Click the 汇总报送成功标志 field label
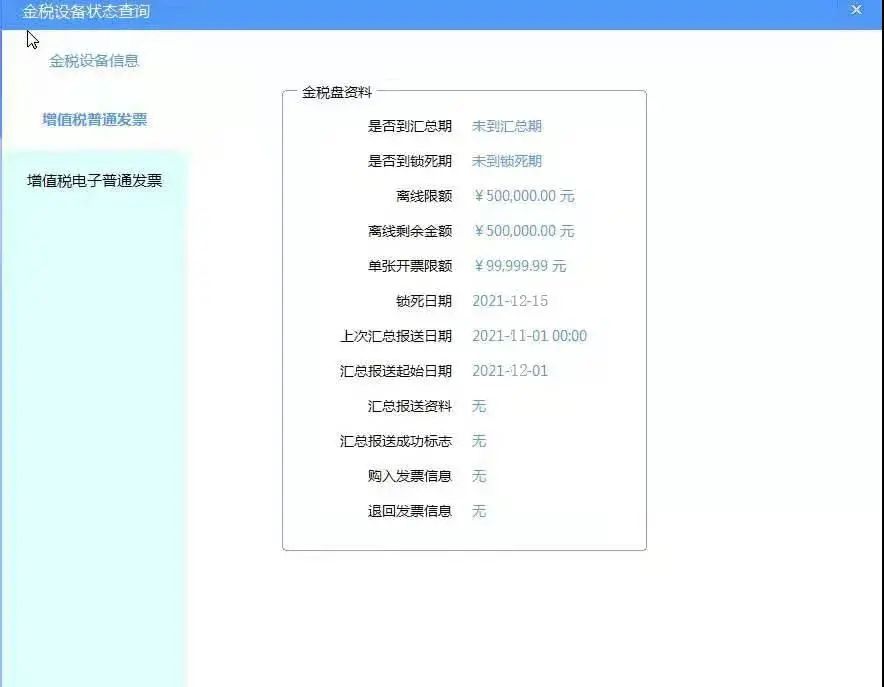 coord(396,442)
